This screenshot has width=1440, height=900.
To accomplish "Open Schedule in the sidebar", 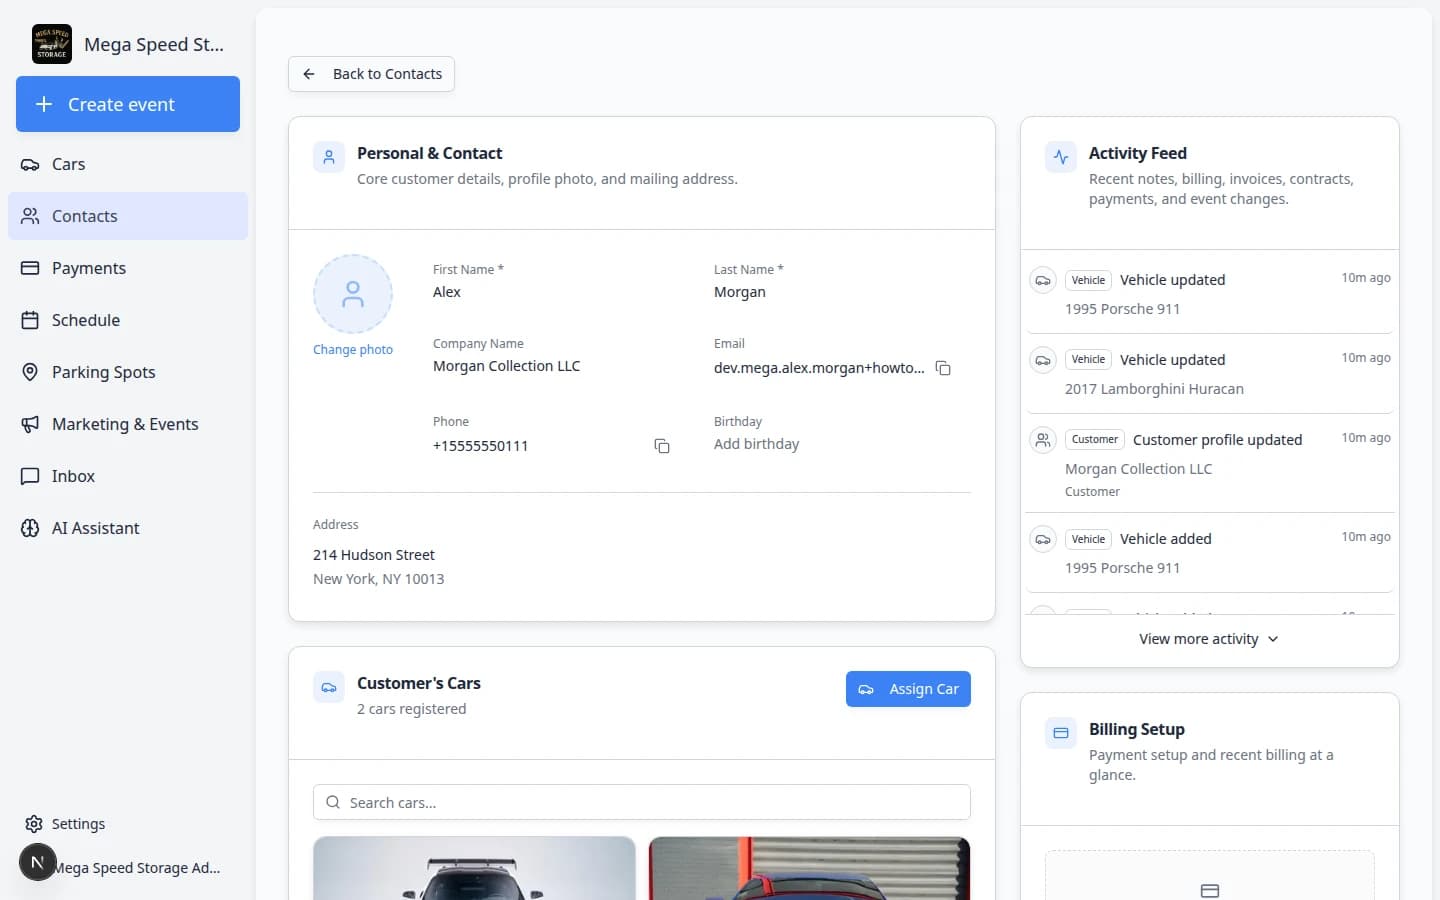I will [128, 320].
